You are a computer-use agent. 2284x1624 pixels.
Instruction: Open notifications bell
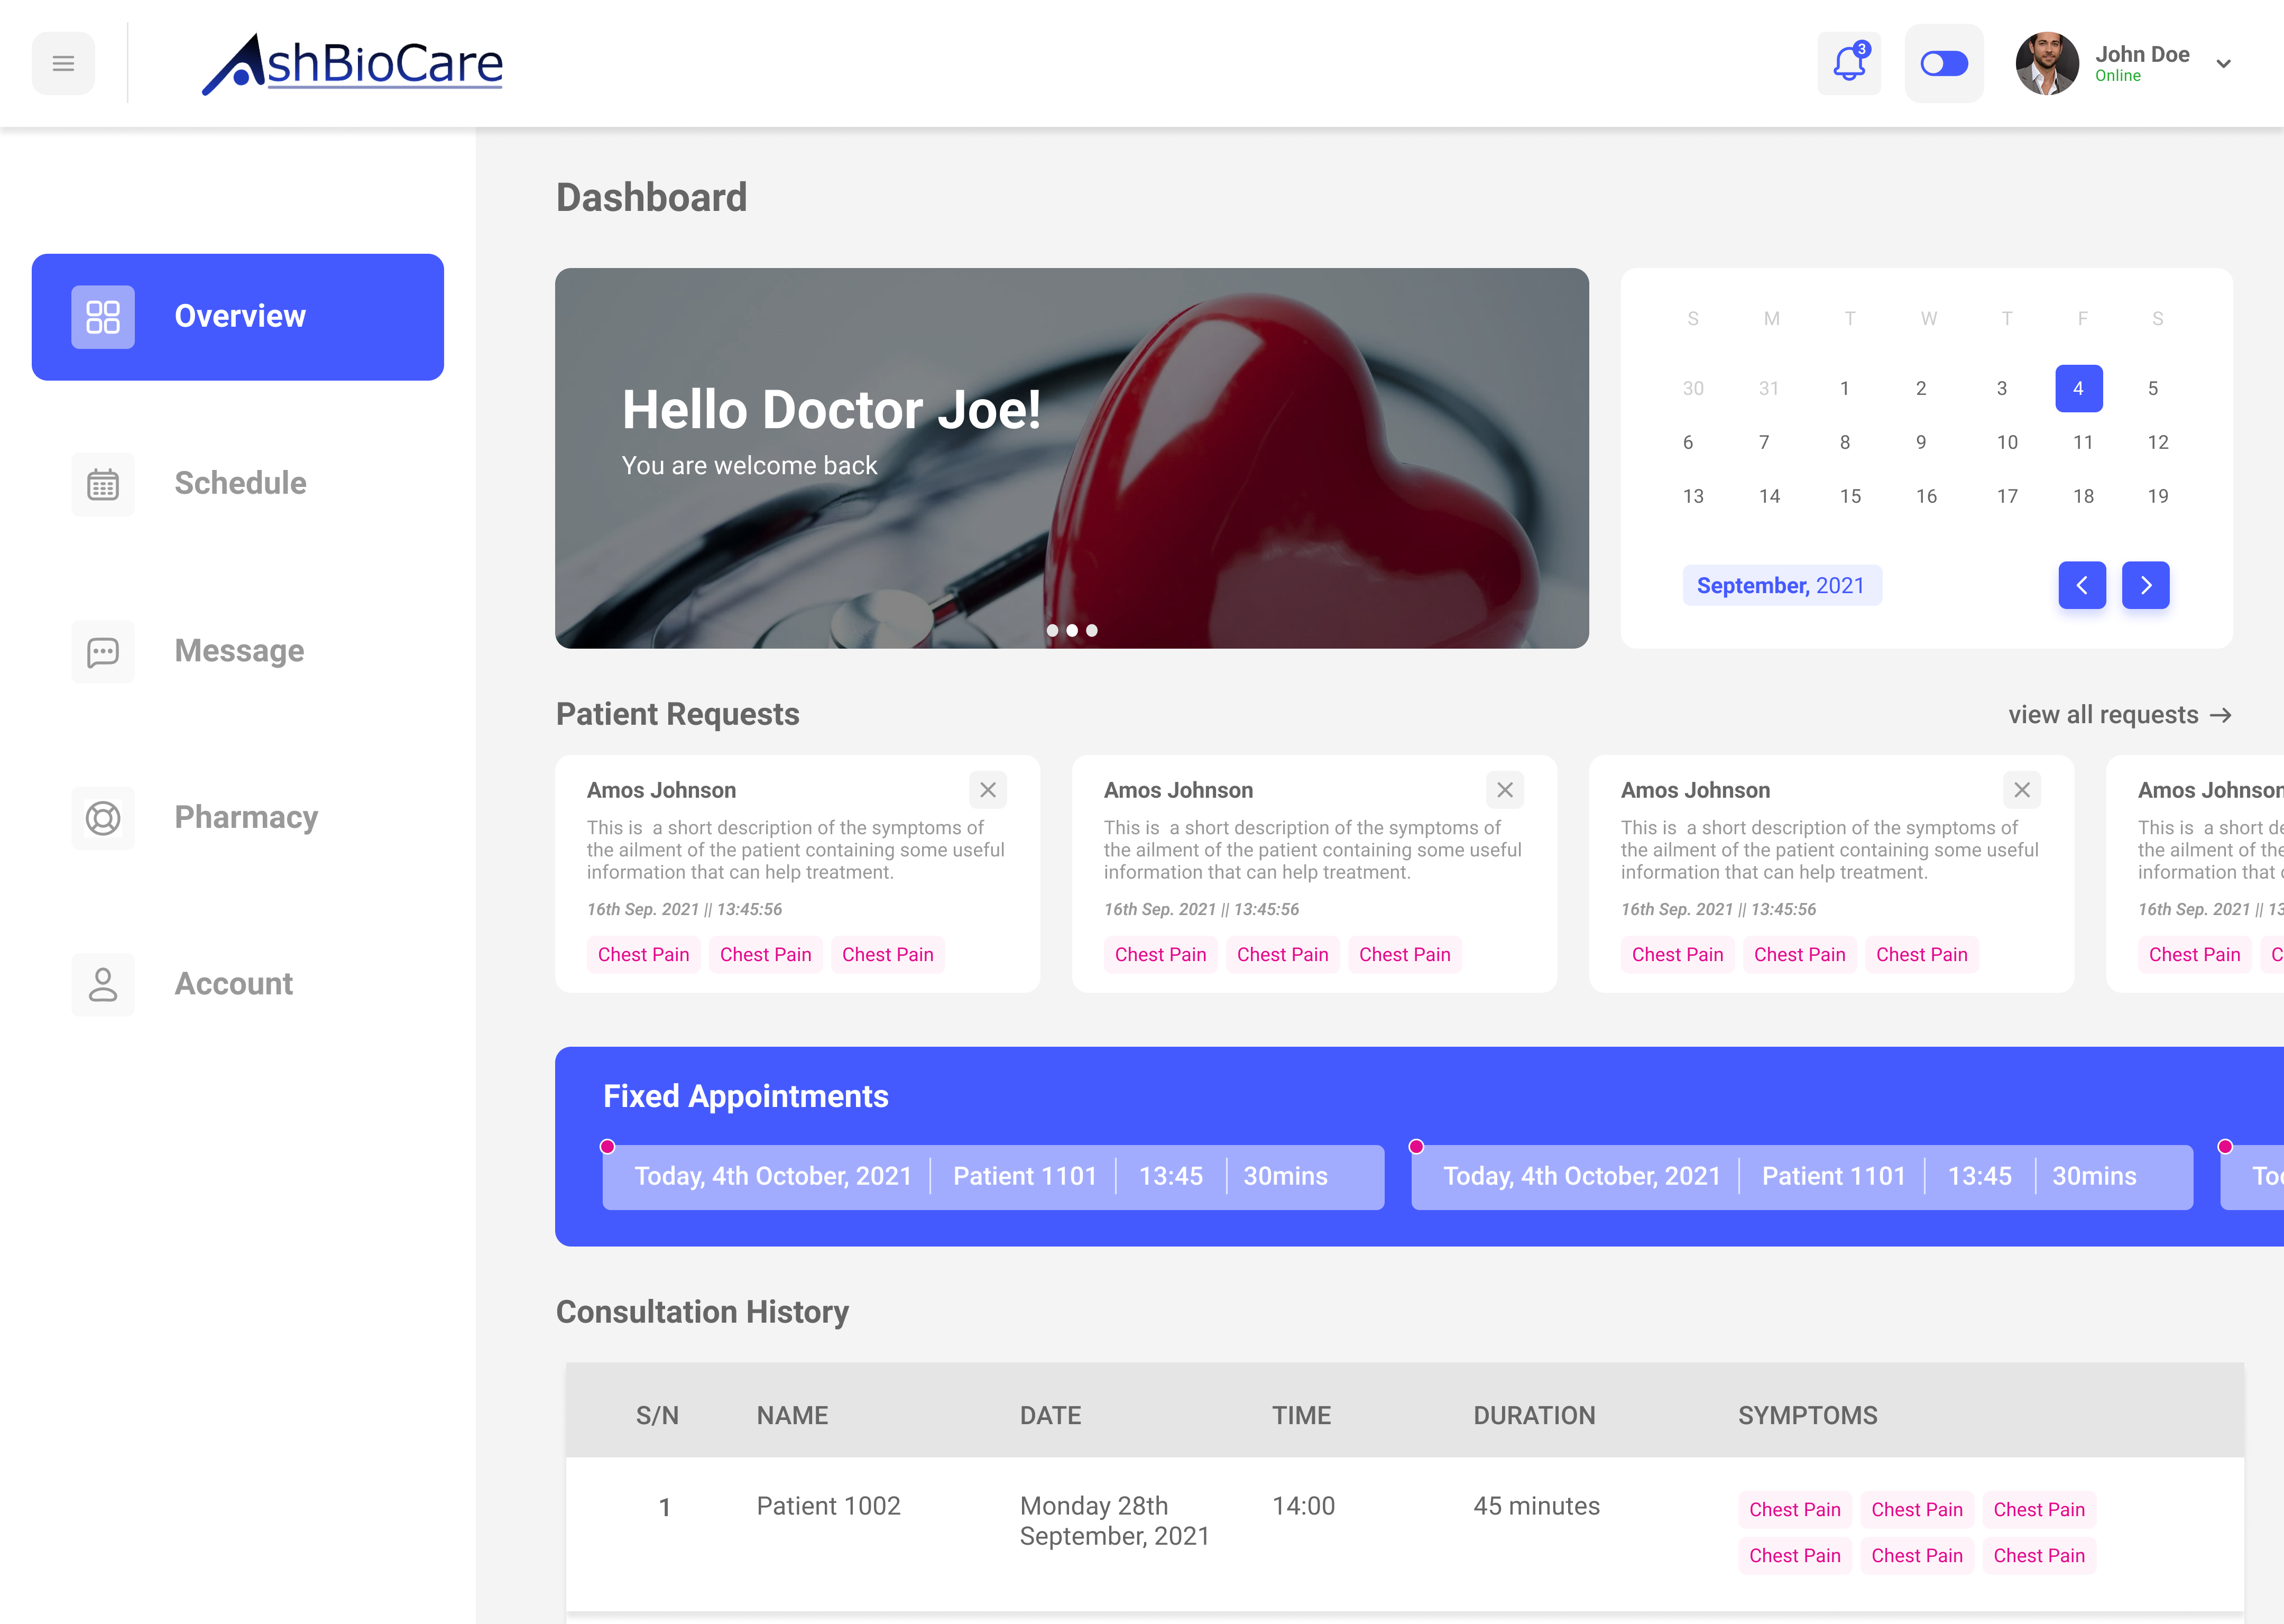click(x=1849, y=63)
